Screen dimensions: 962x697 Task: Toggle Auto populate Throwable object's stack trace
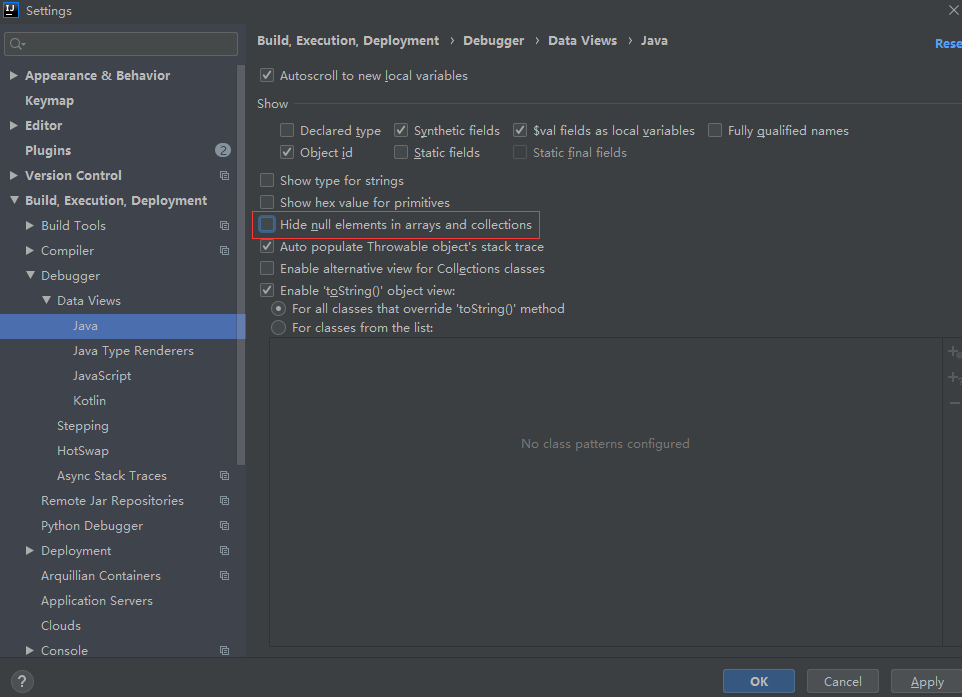pos(267,247)
